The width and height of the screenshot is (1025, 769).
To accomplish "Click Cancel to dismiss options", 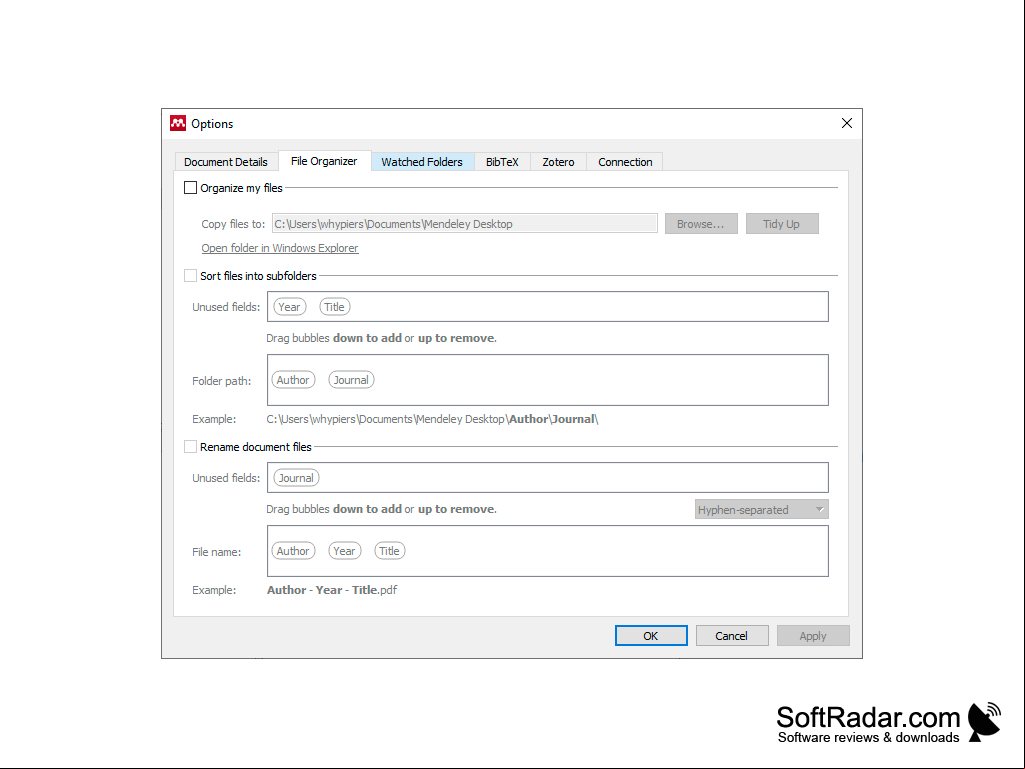I will (x=731, y=636).
